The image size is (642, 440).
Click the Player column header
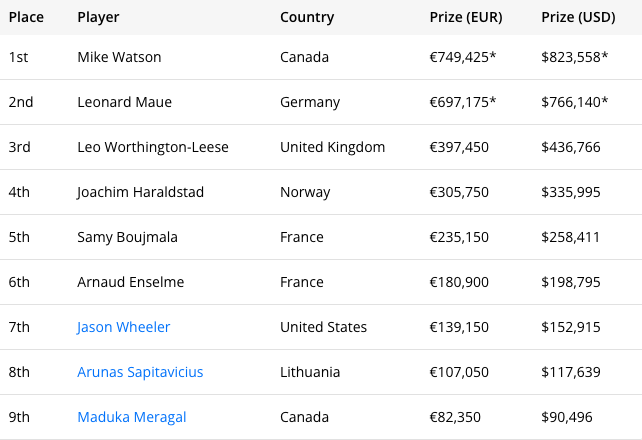point(98,17)
